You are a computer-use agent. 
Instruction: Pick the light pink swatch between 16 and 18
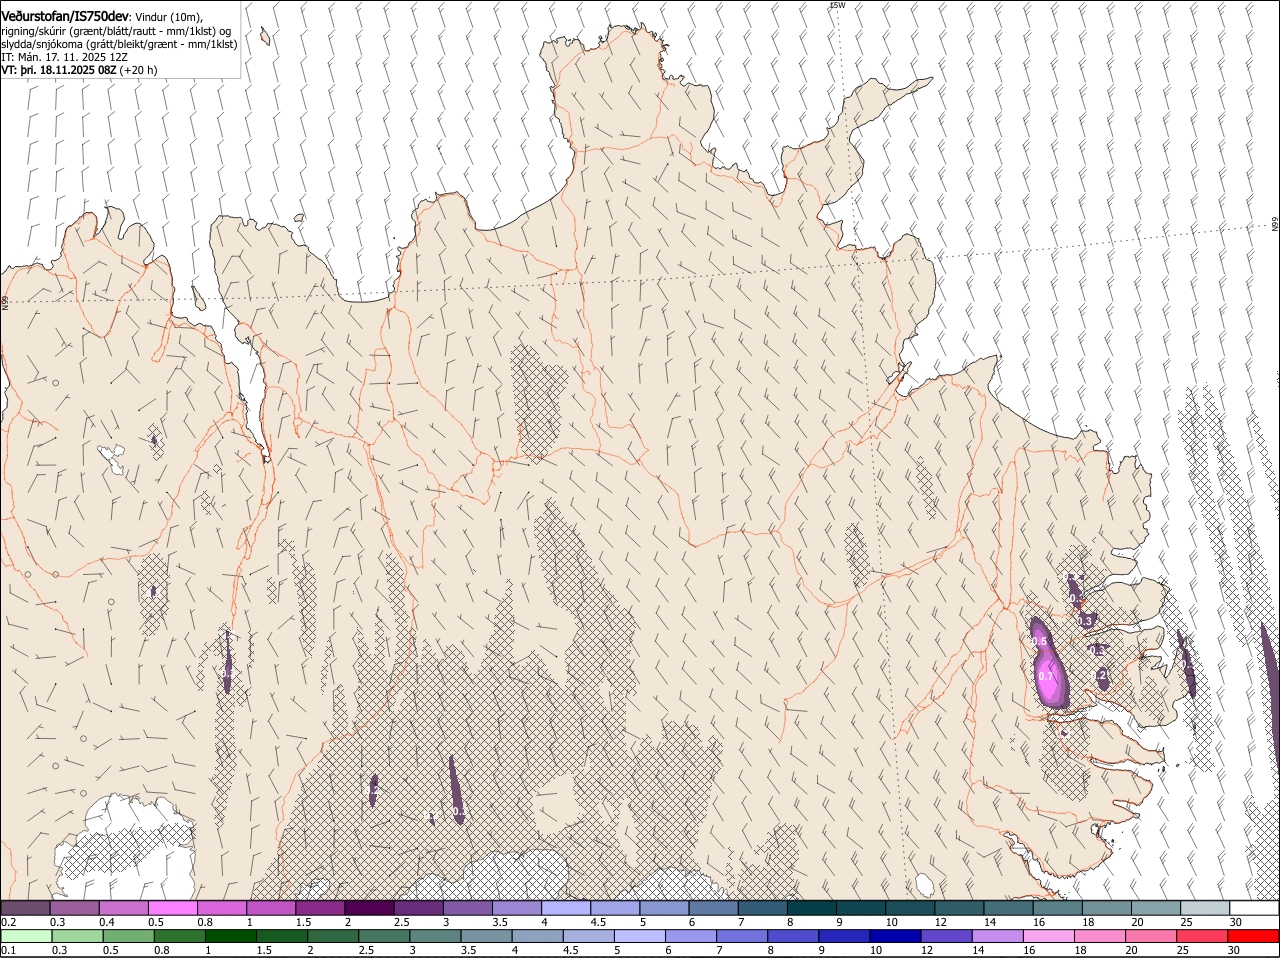click(x=1048, y=936)
